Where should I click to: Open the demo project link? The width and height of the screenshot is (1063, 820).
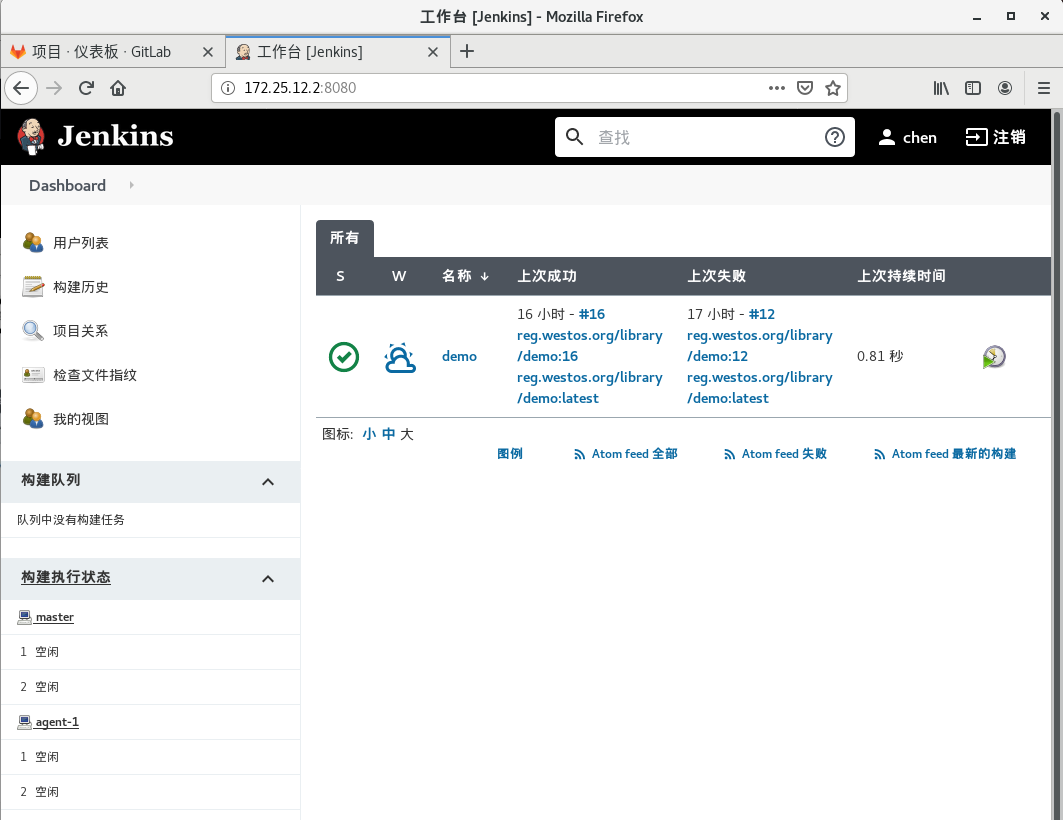[x=459, y=356]
